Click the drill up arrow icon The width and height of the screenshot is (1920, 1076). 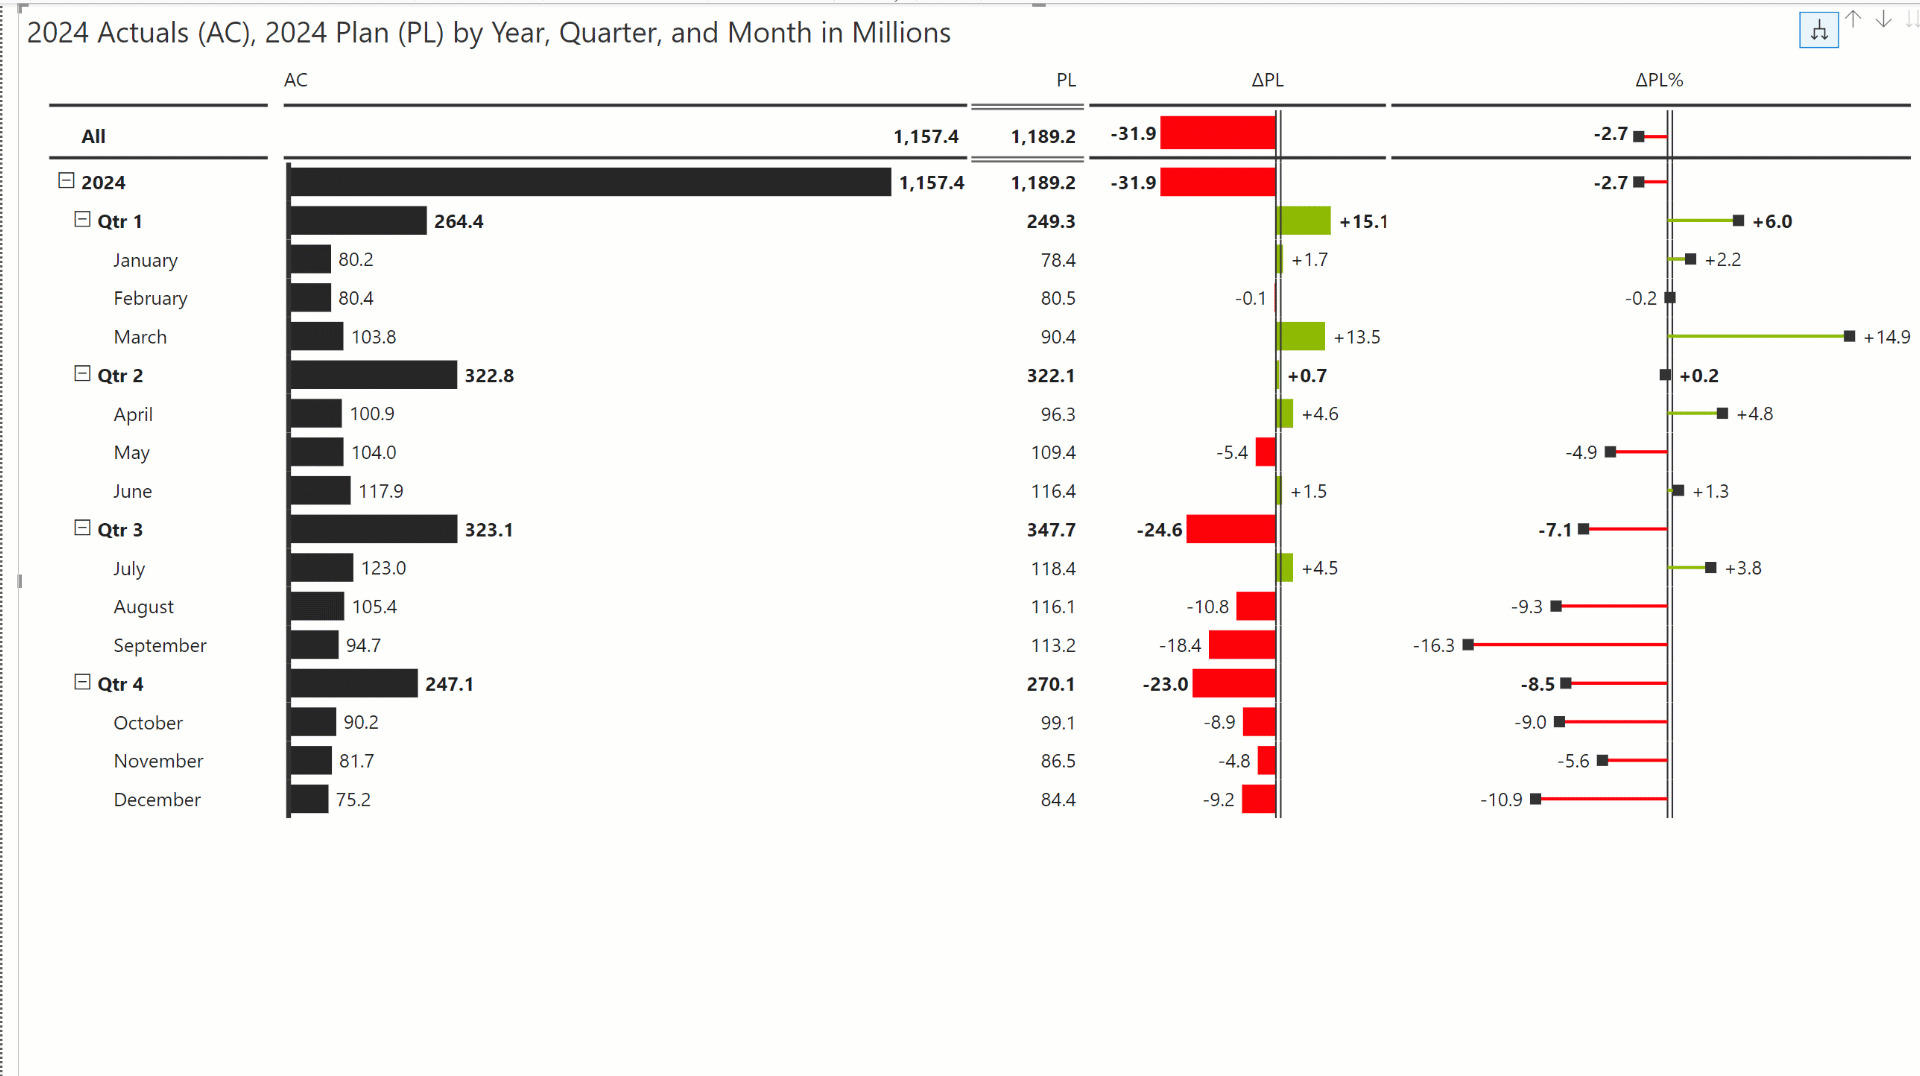(x=1853, y=20)
